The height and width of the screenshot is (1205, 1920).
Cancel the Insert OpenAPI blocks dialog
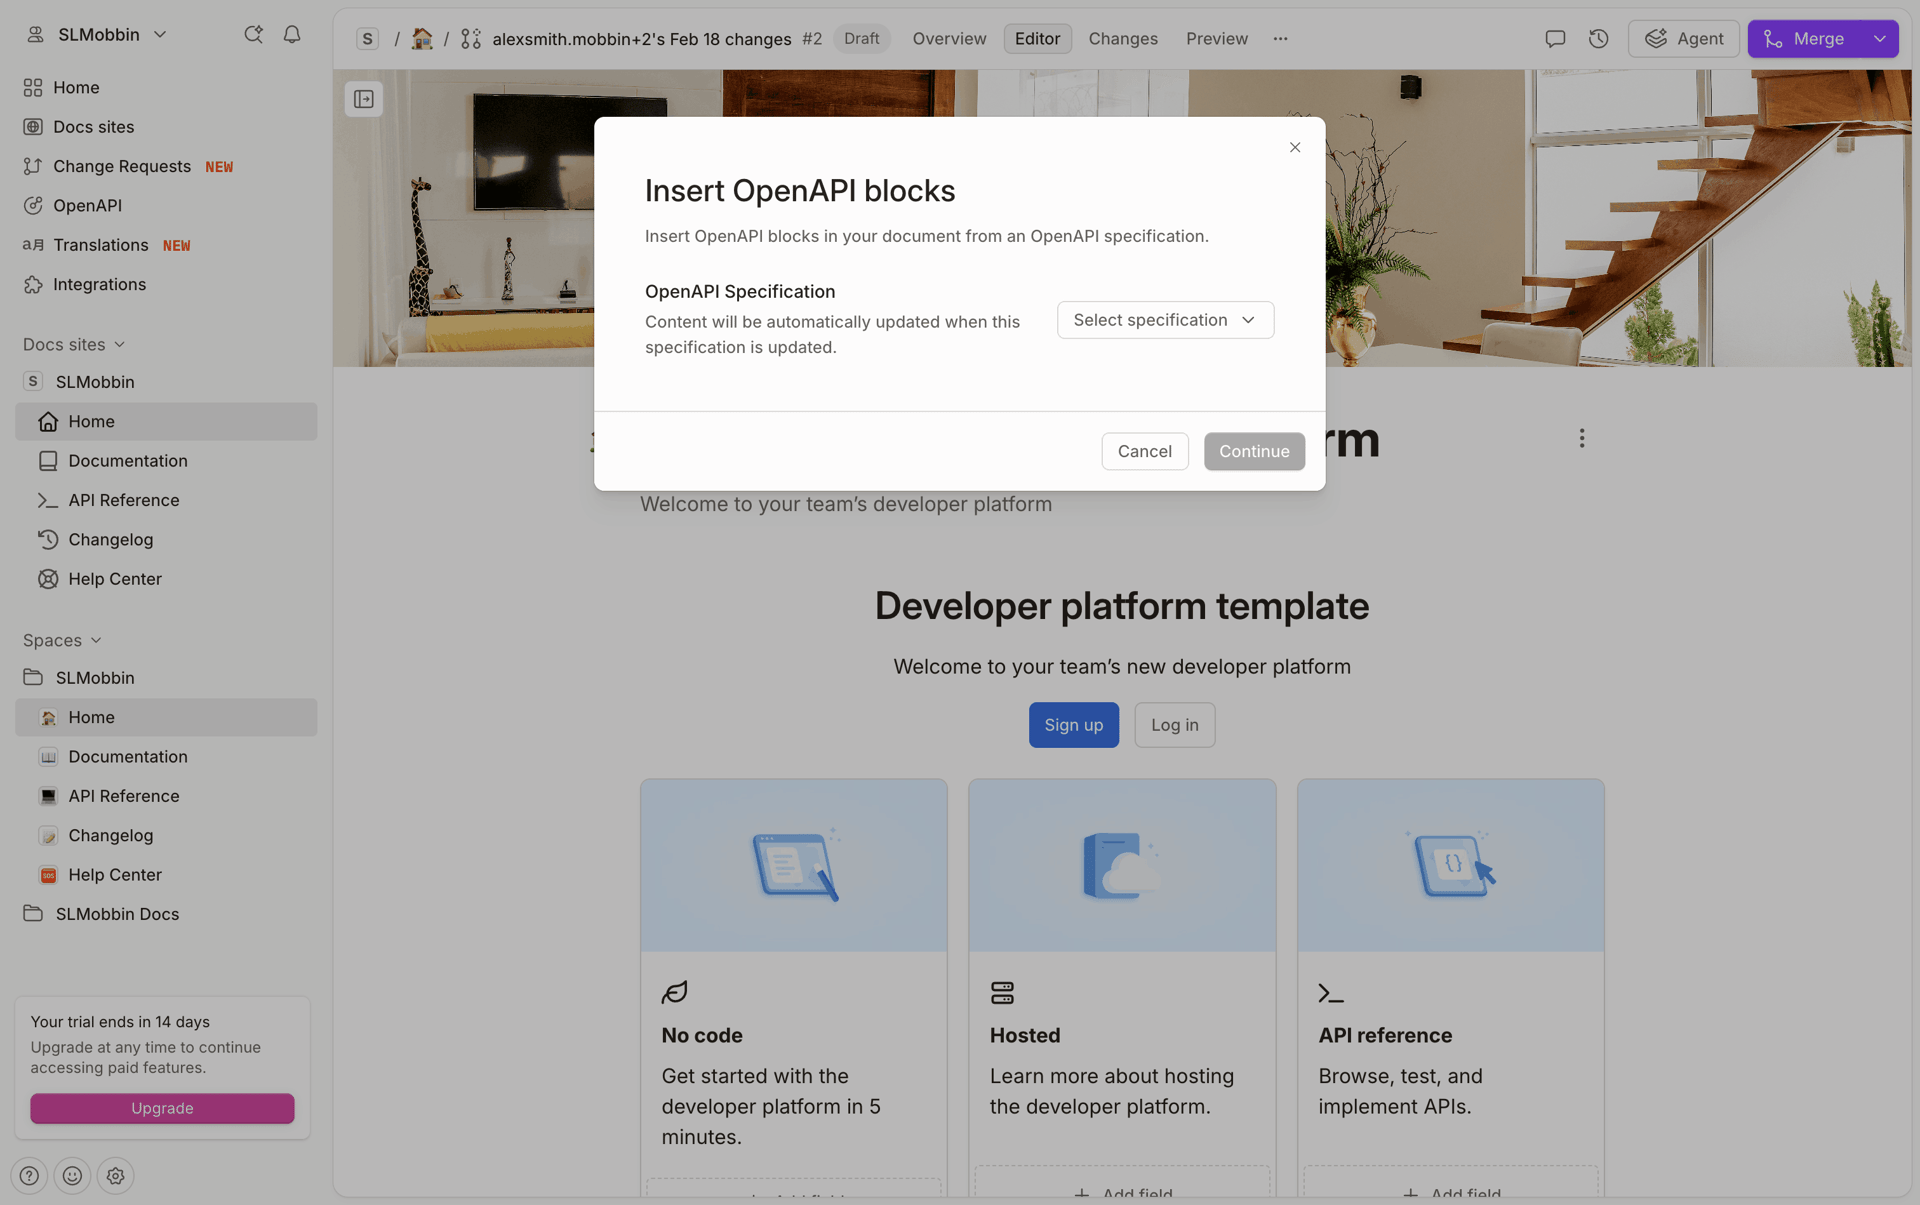pyautogui.click(x=1144, y=451)
